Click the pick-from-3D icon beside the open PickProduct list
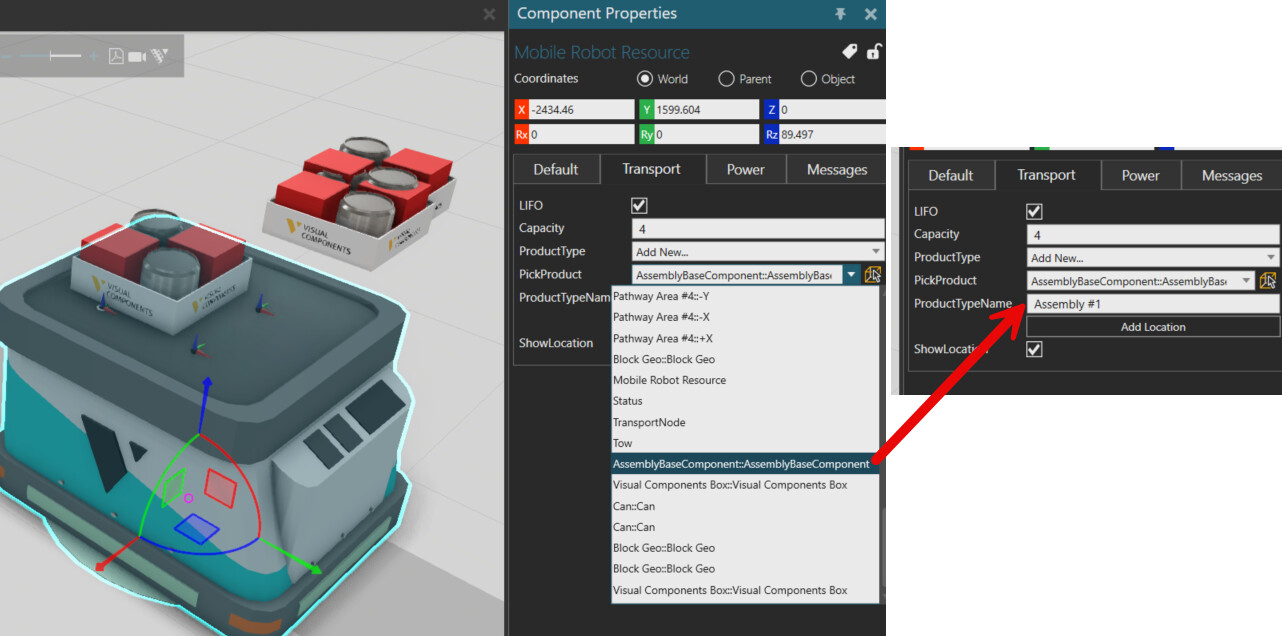Viewport: 1282px width, 636px height. 872,275
